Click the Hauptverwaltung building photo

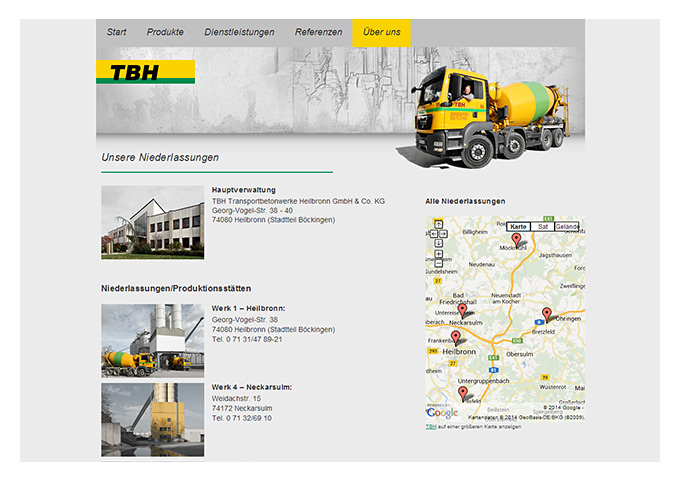click(x=153, y=223)
